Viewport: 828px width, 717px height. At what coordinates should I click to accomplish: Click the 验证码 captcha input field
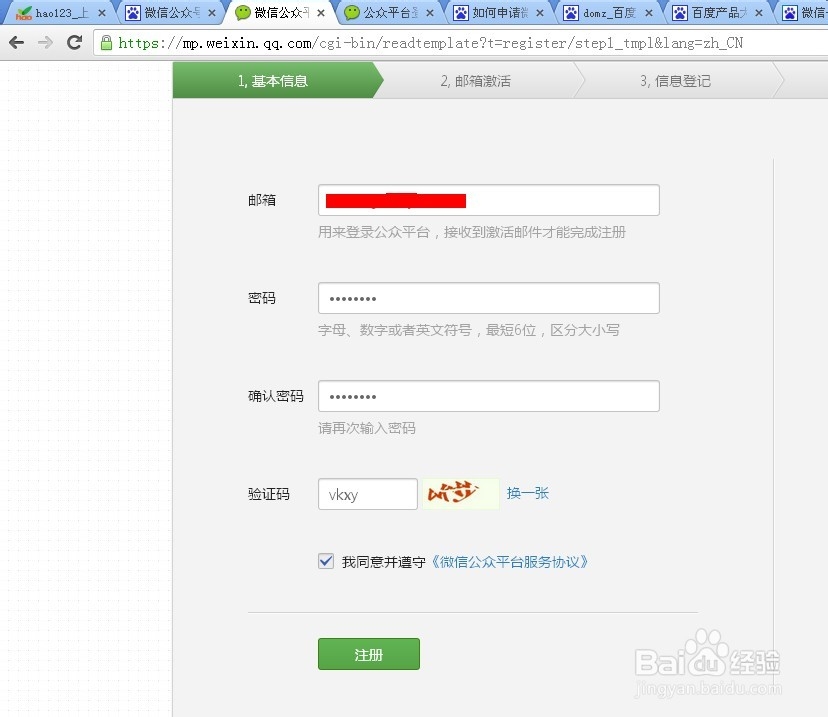click(368, 494)
